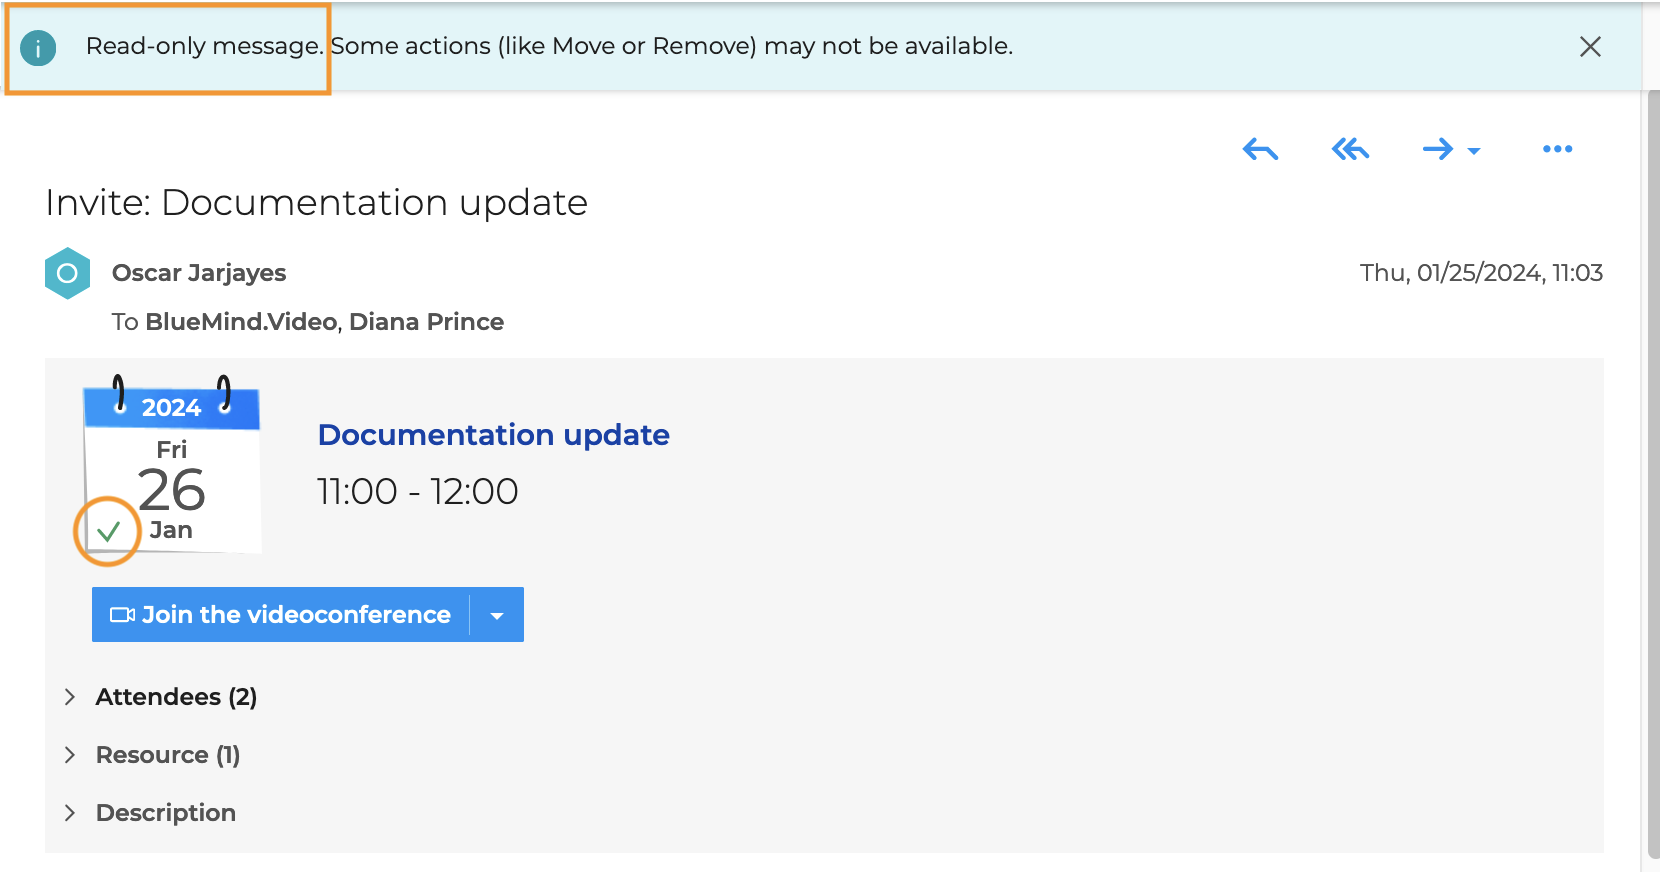Open the three-dot more actions menu
The image size is (1660, 872).
point(1557,150)
